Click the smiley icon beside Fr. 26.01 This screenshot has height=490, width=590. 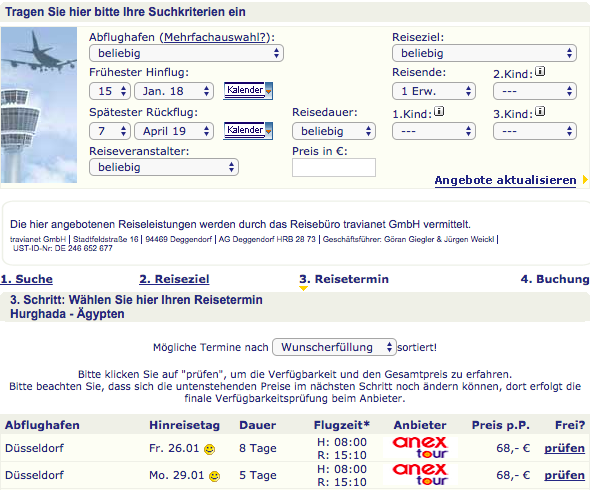click(x=209, y=449)
